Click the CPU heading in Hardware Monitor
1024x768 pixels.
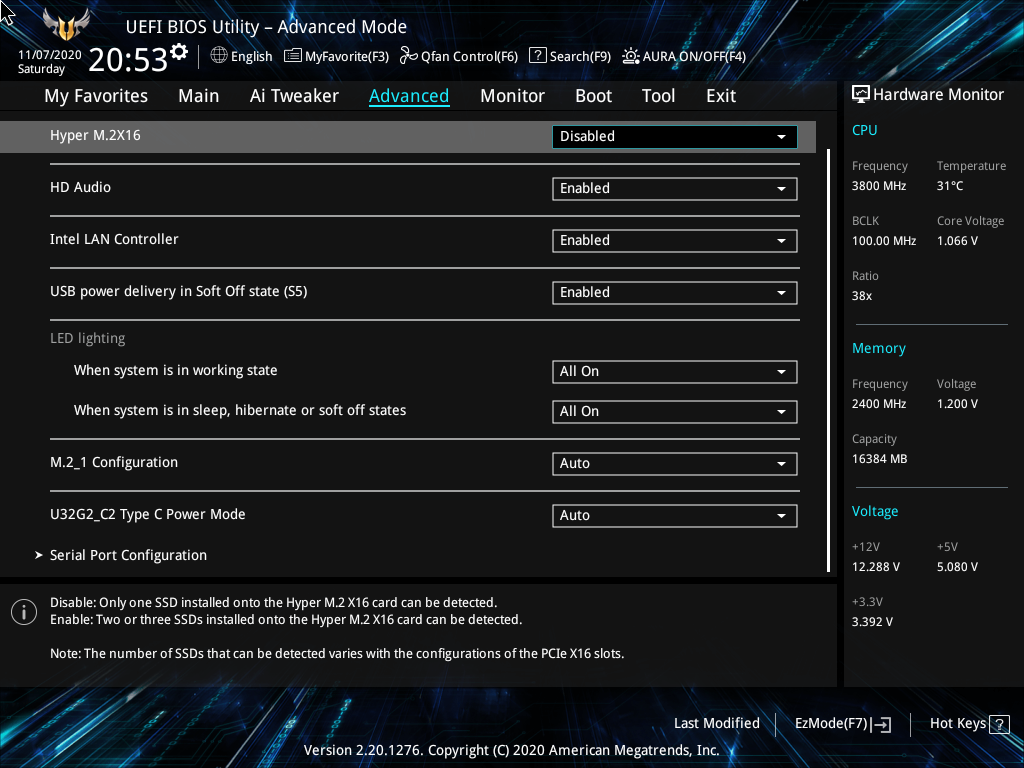click(865, 130)
